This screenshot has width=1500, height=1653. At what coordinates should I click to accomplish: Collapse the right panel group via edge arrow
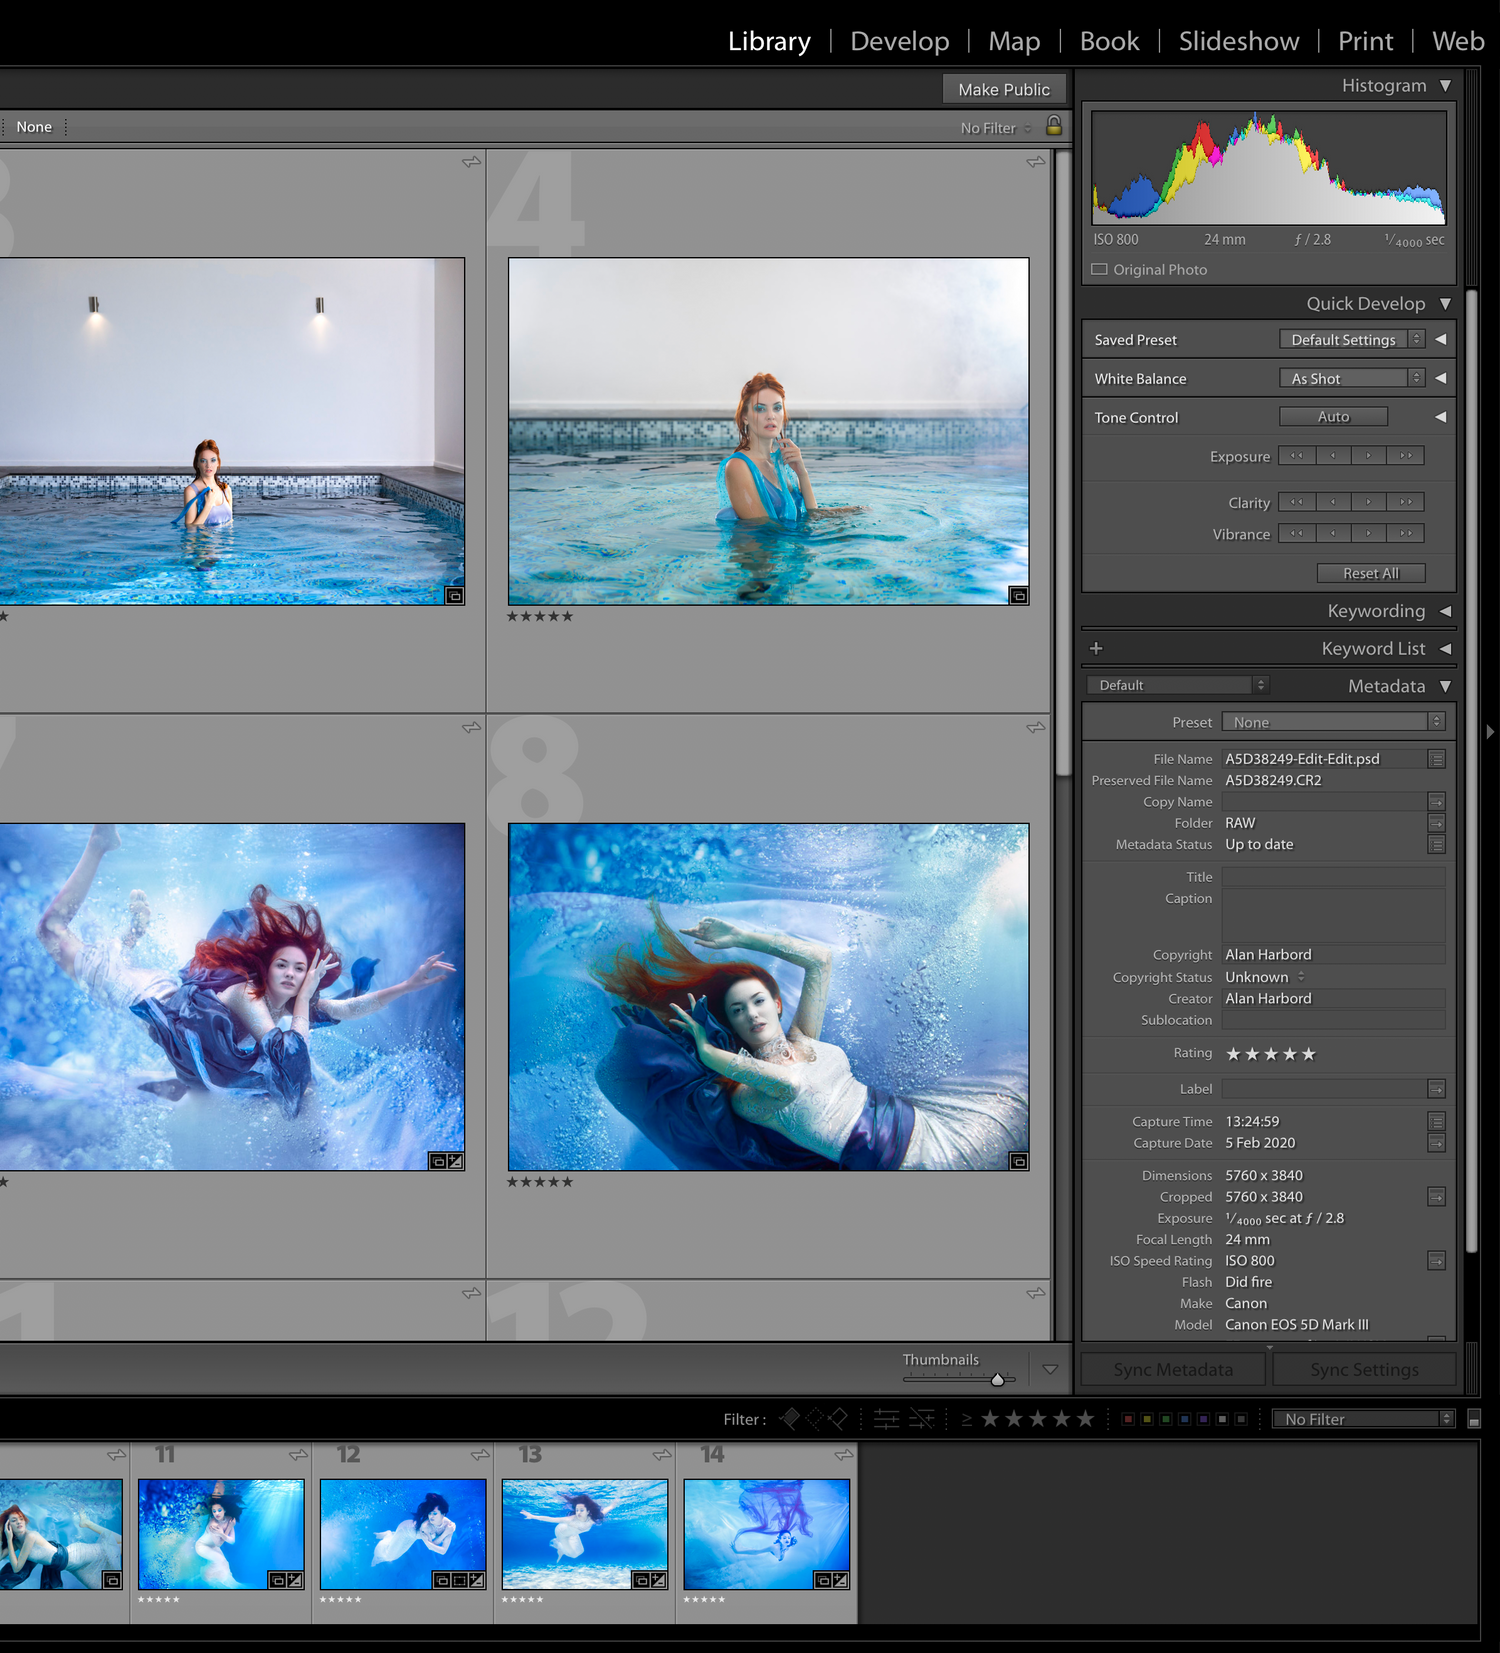1490,732
